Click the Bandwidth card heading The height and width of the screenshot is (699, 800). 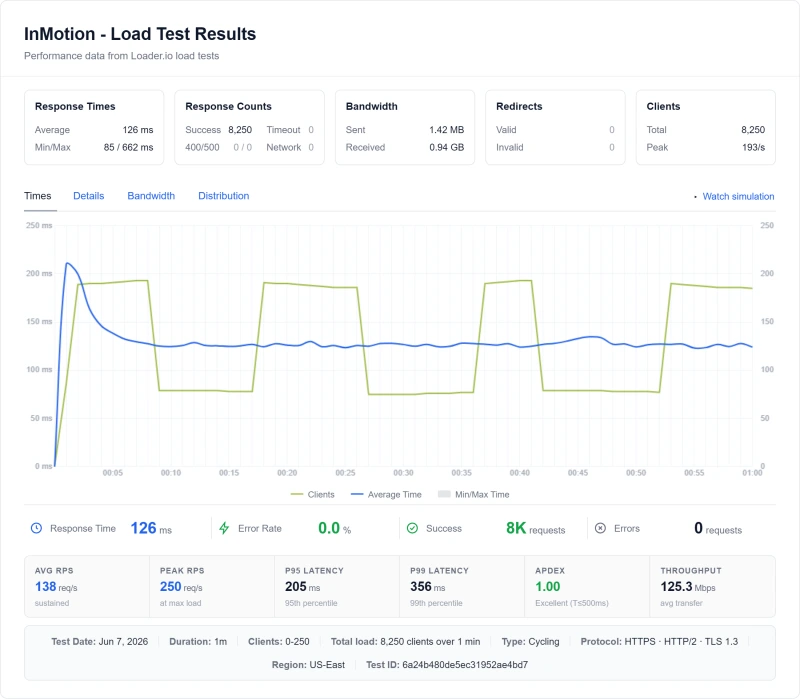click(371, 107)
